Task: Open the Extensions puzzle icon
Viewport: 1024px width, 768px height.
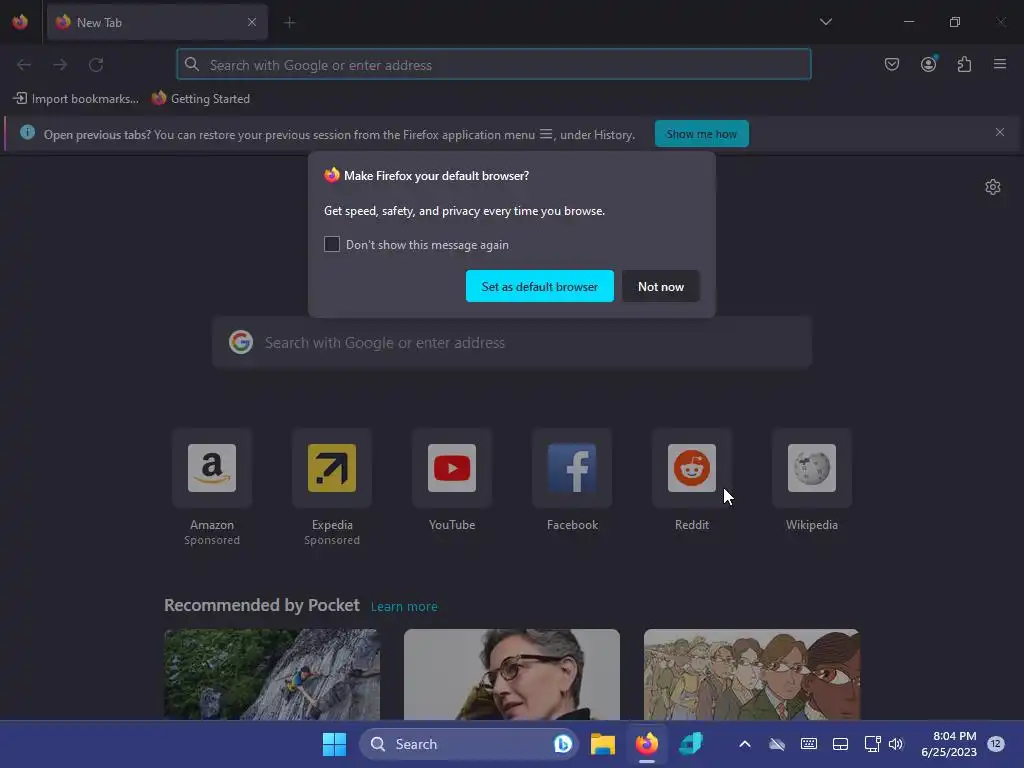Action: 964,64
